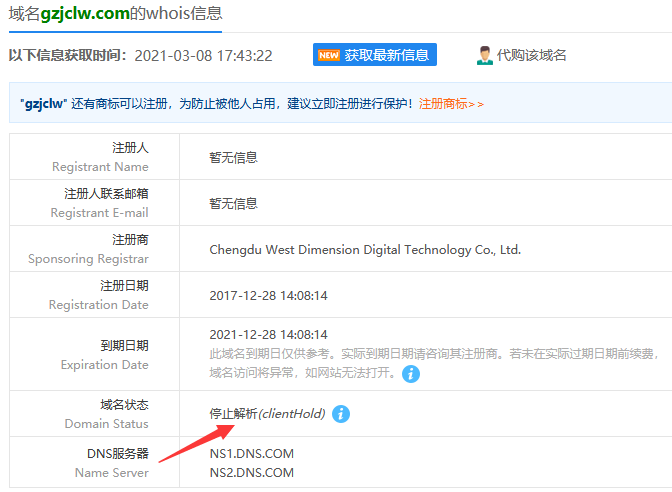Click the 停止解析(clientHold) status text
This screenshot has height=492, width=672.
click(x=267, y=413)
